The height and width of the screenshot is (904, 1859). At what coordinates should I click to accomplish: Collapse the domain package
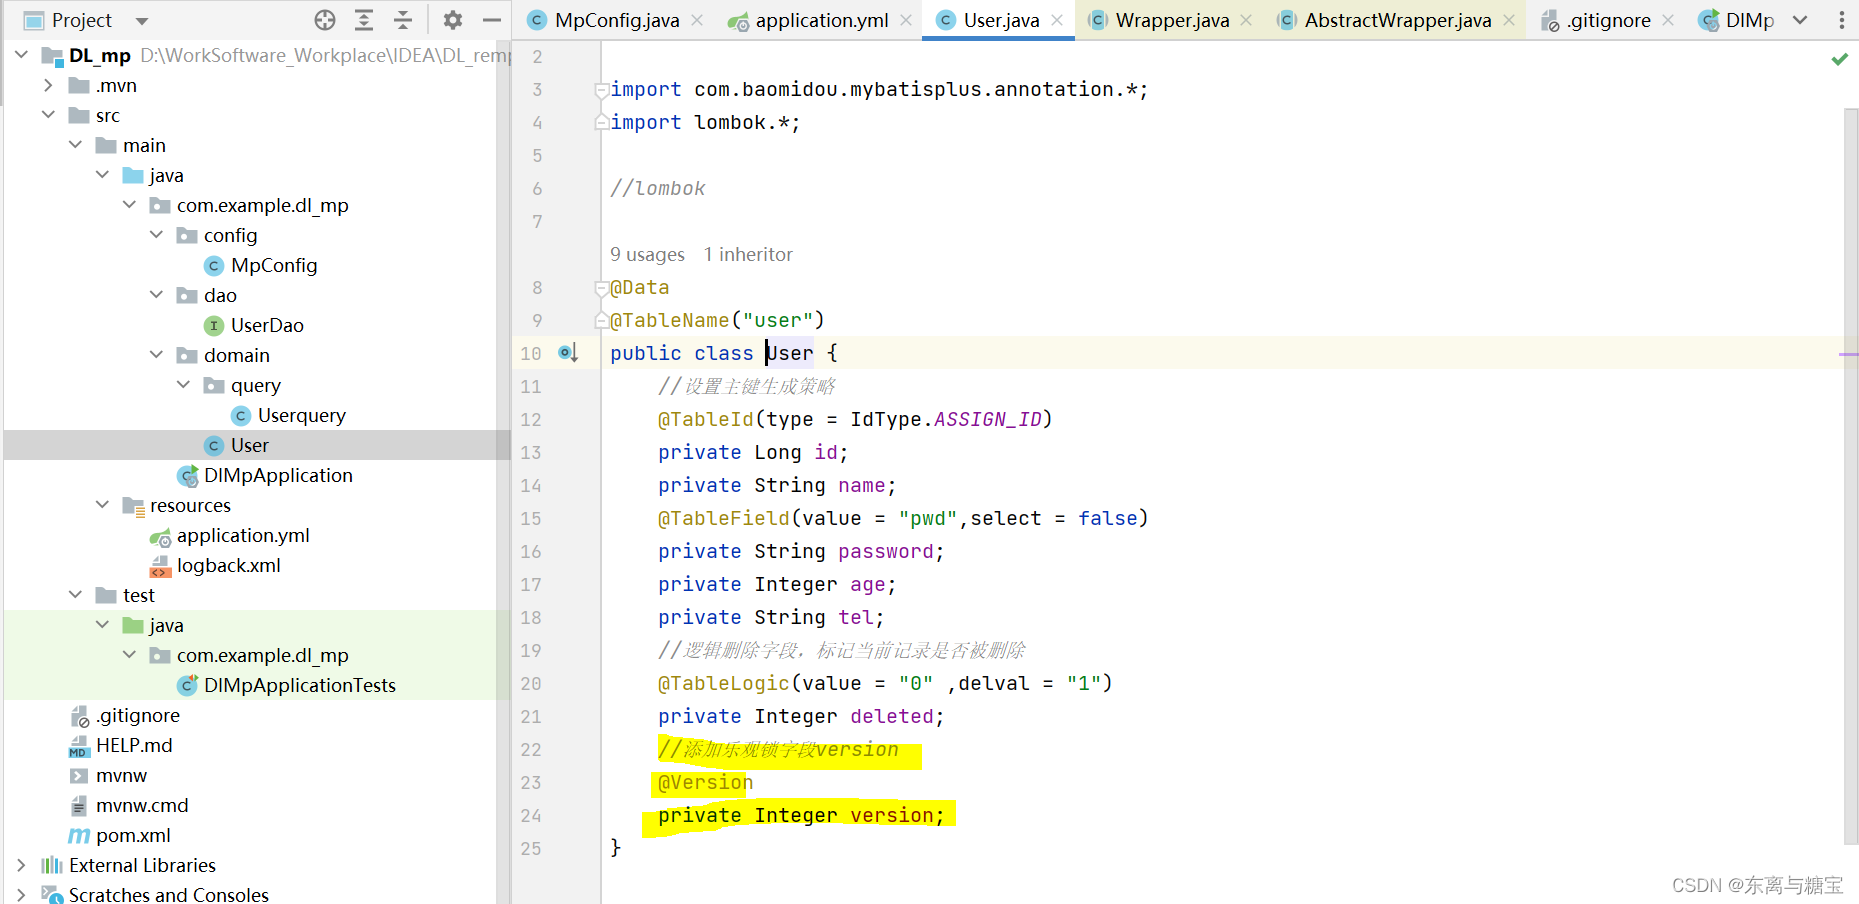[156, 355]
